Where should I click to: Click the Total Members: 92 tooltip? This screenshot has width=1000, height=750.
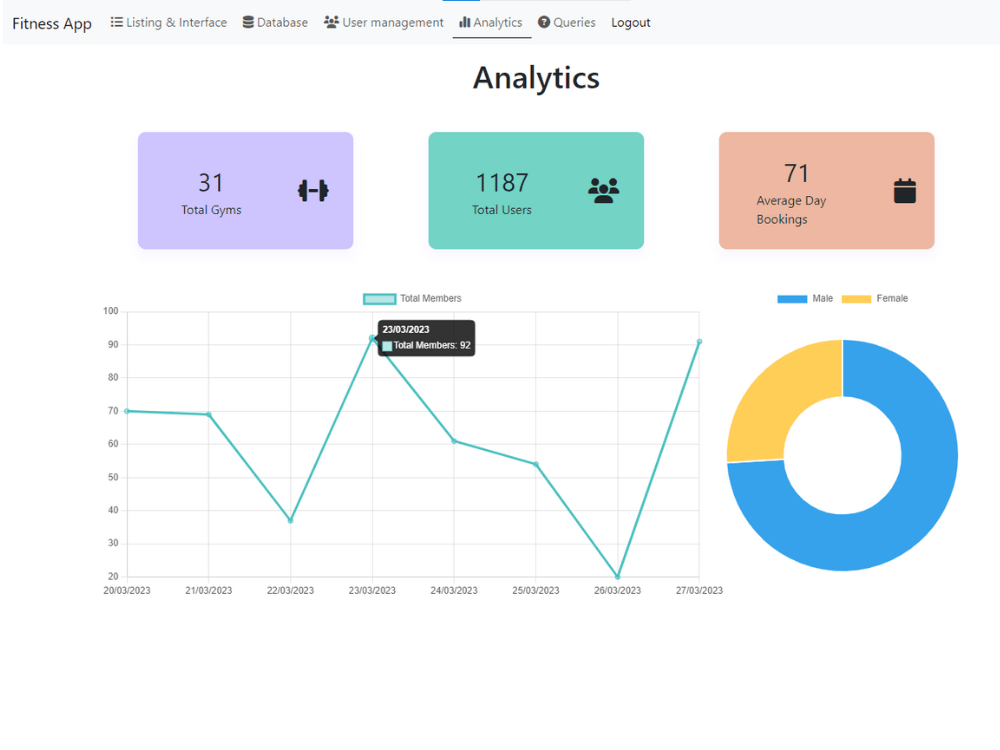click(427, 338)
